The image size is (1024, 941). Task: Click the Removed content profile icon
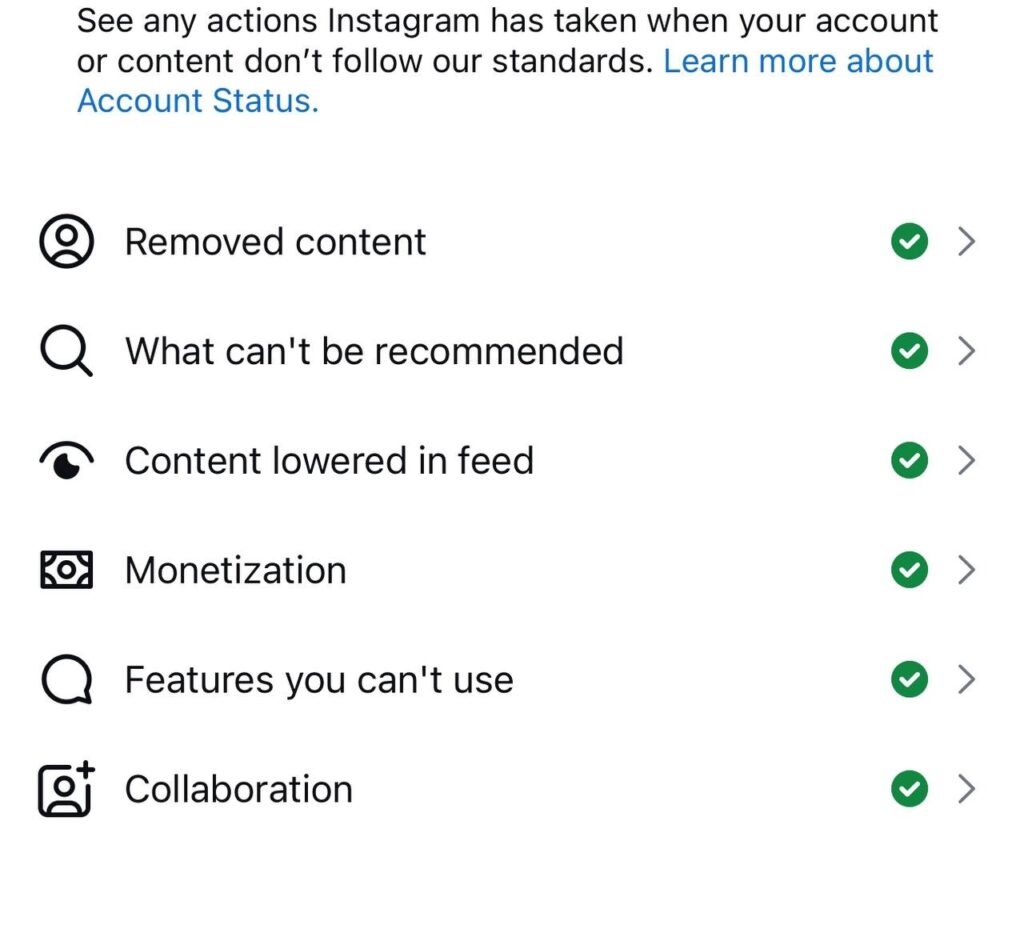(65, 241)
